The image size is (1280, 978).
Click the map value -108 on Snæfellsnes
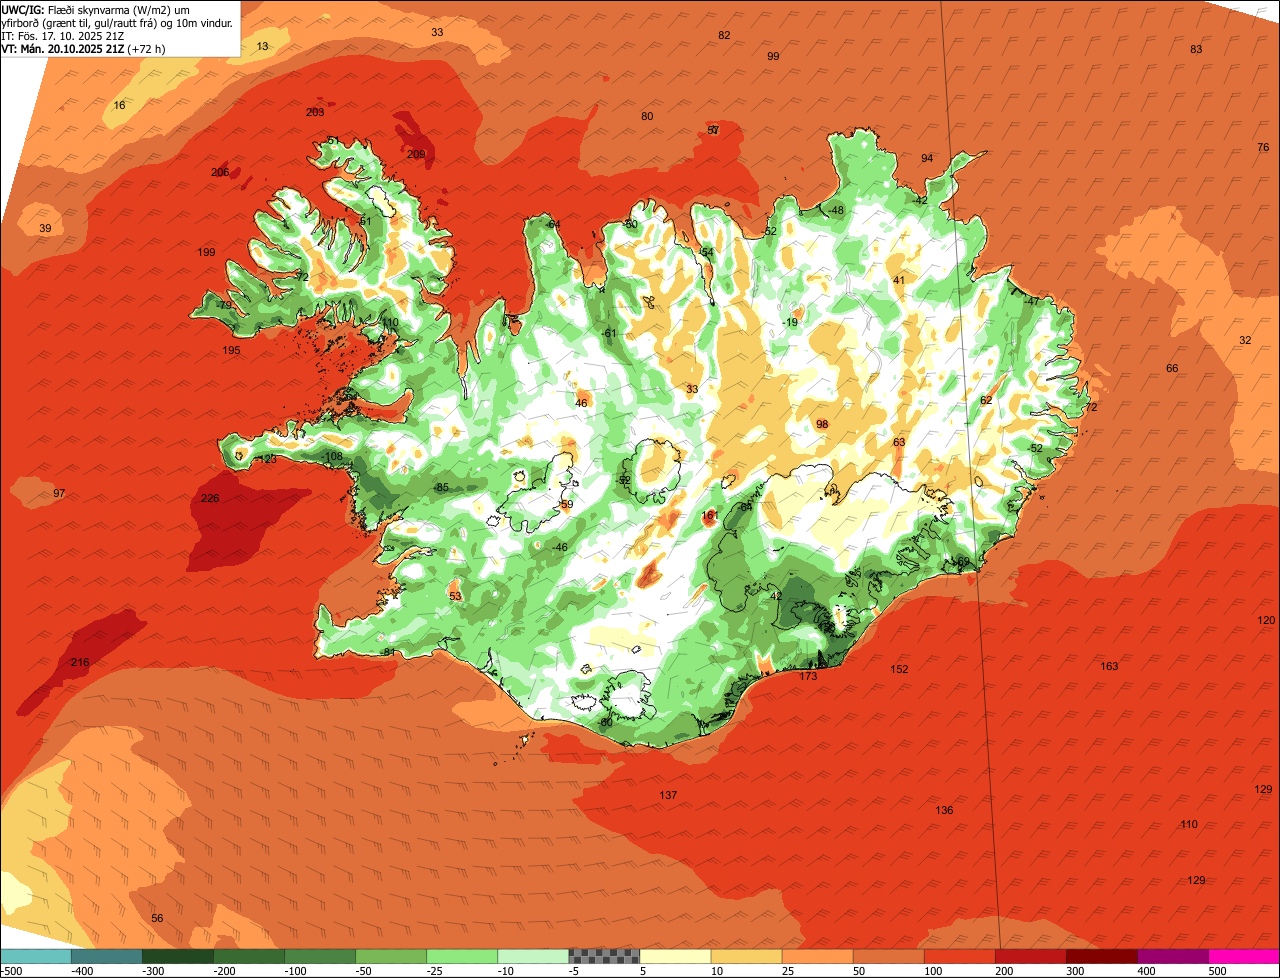(x=333, y=456)
